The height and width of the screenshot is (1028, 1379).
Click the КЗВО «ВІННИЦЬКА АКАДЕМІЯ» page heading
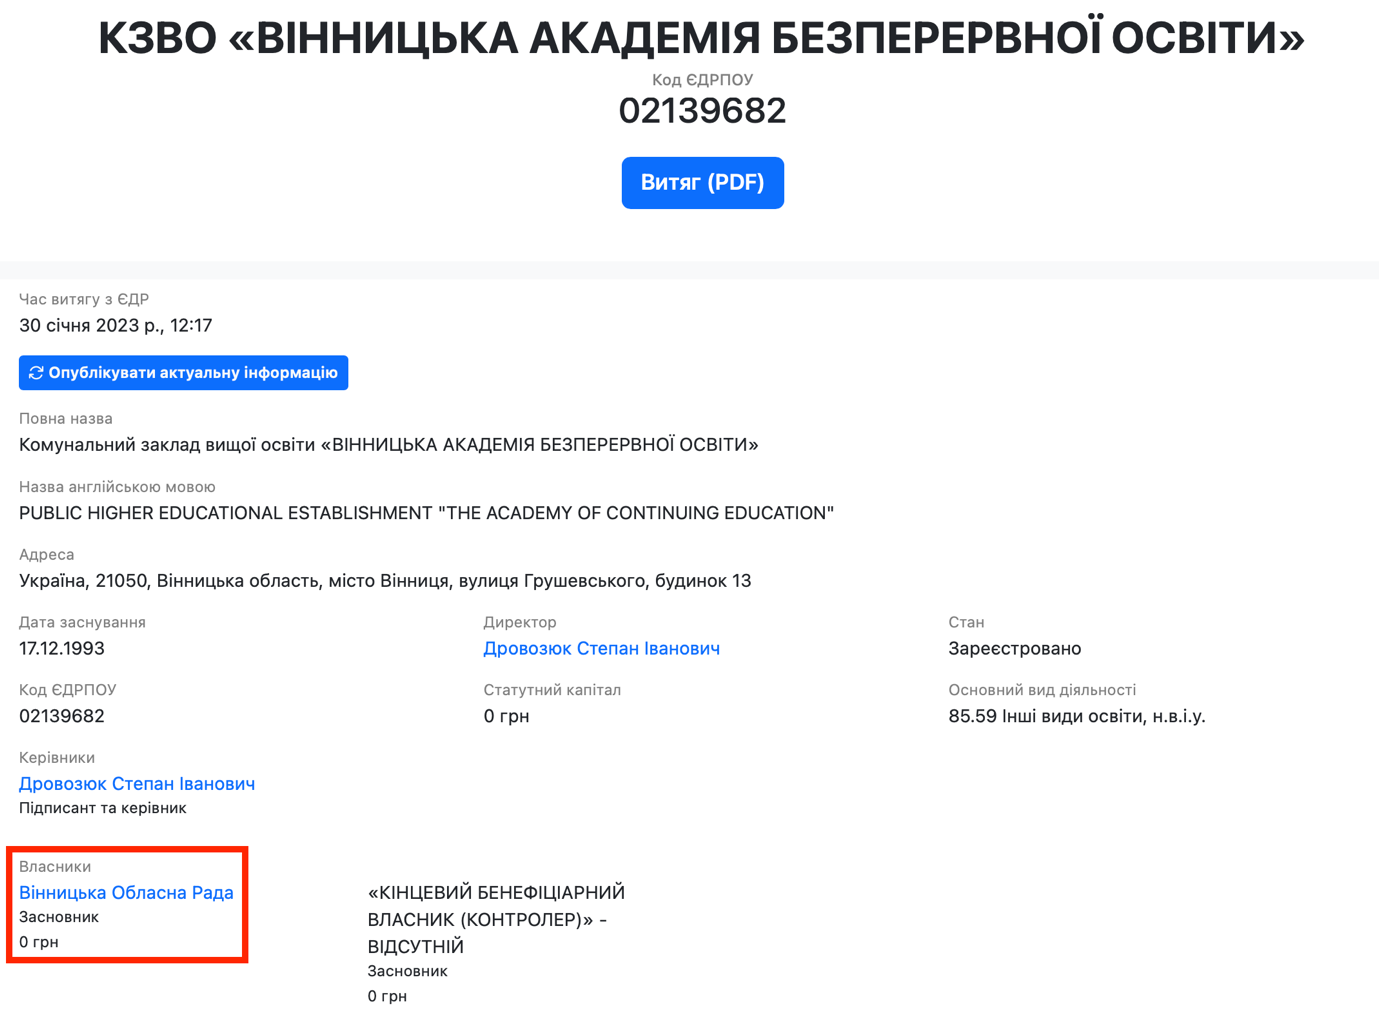701,39
